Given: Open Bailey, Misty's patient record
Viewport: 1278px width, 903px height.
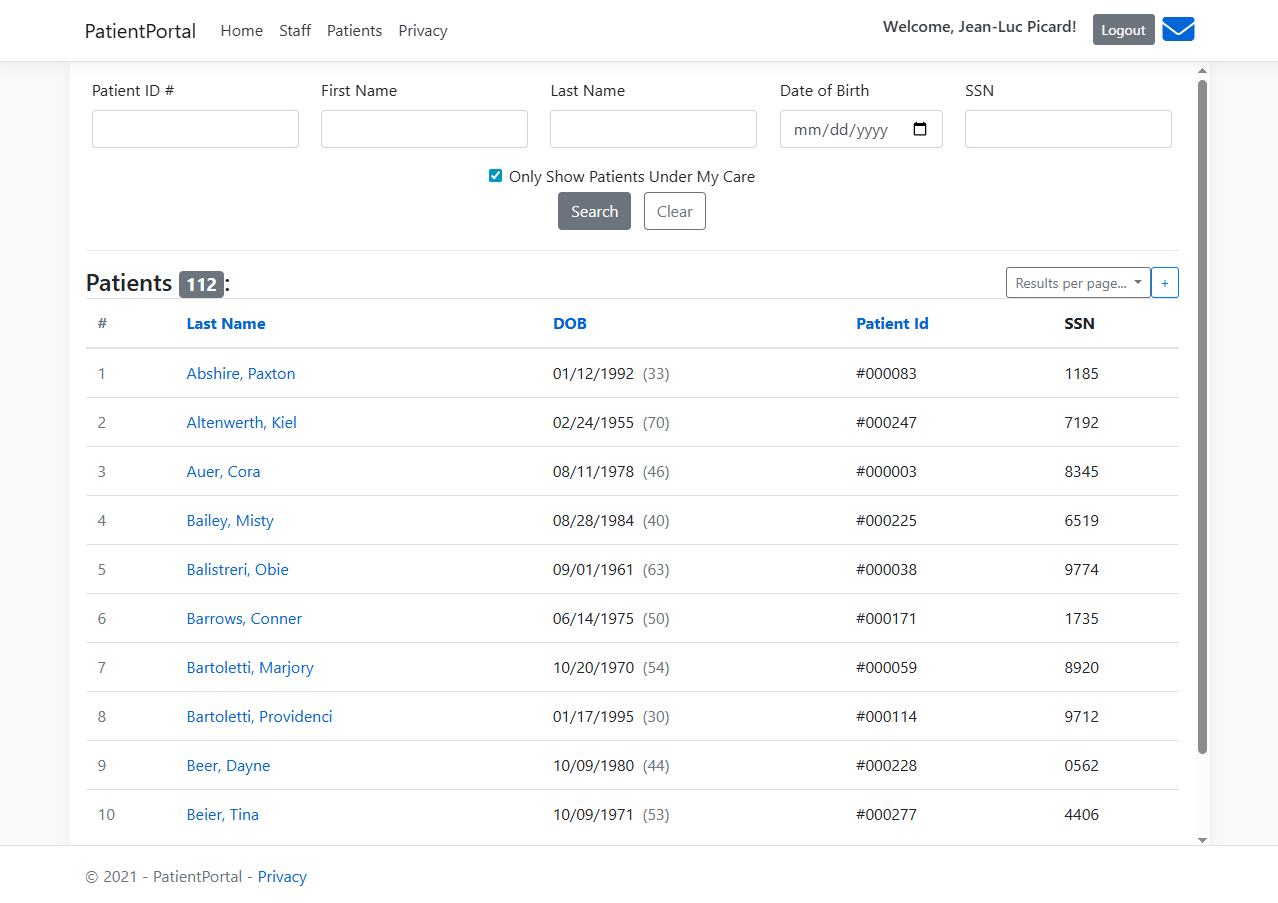Looking at the screenshot, I should point(230,520).
